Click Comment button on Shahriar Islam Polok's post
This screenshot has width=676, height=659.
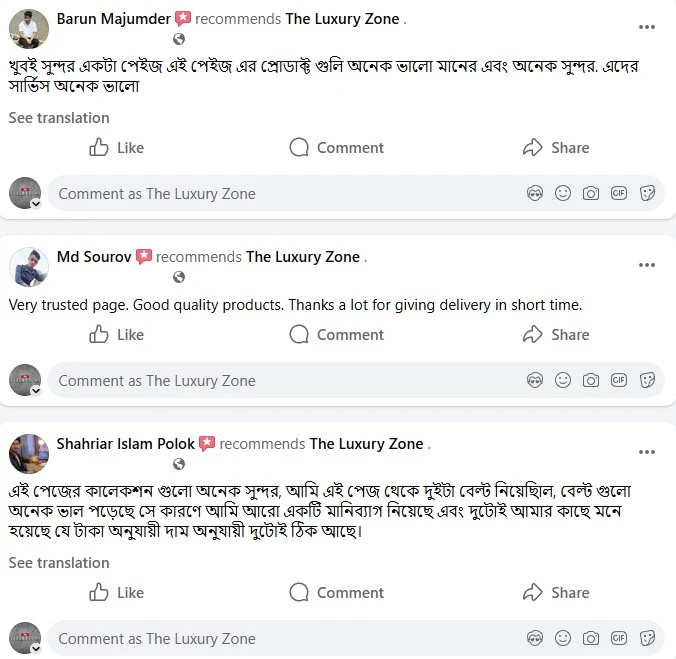point(336,593)
